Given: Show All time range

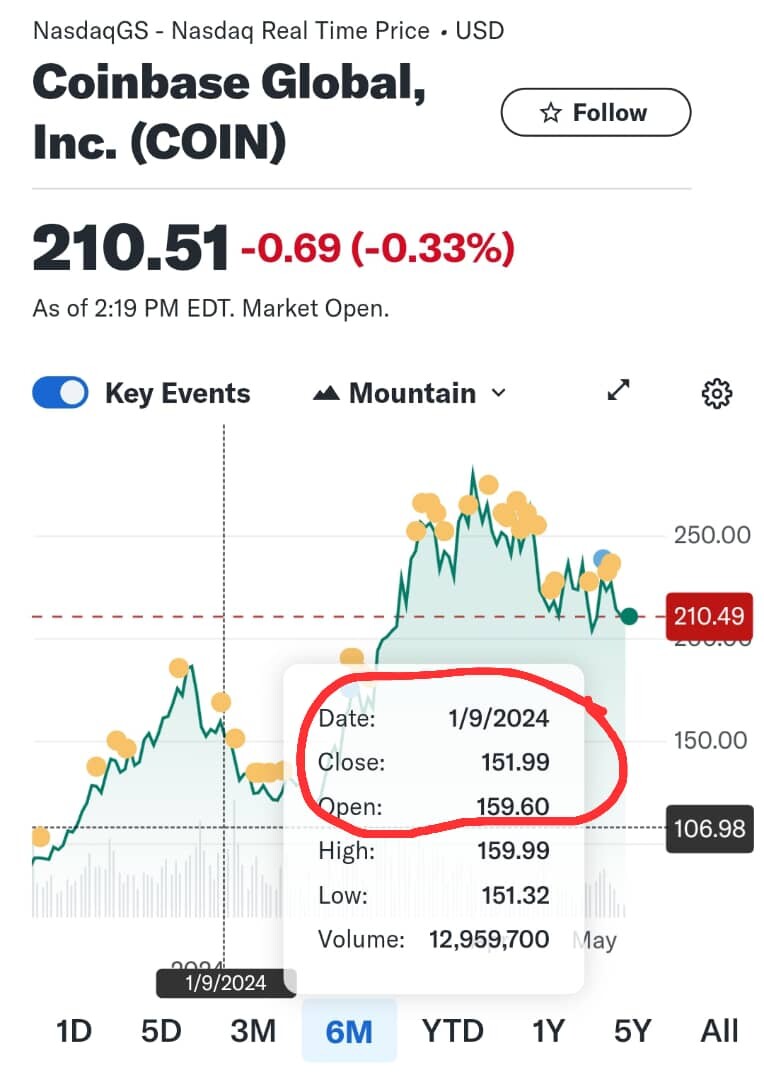Looking at the screenshot, I should point(719,1031).
